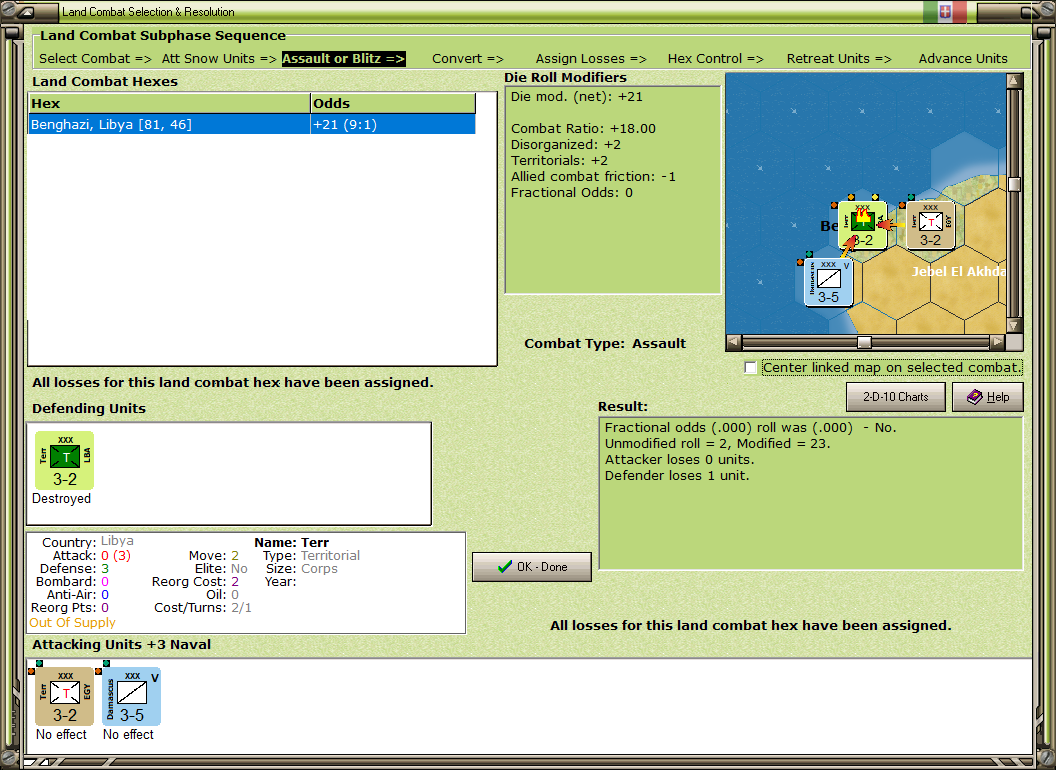The height and width of the screenshot is (770, 1056).
Task: Click Assign Losses subphase
Action: point(591,59)
